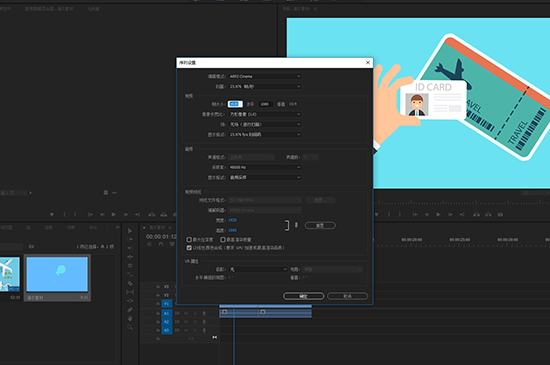Image resolution: width=550 pixels, height=365 pixels.
Task: Click the horizontal frame size field
Action: (235, 104)
